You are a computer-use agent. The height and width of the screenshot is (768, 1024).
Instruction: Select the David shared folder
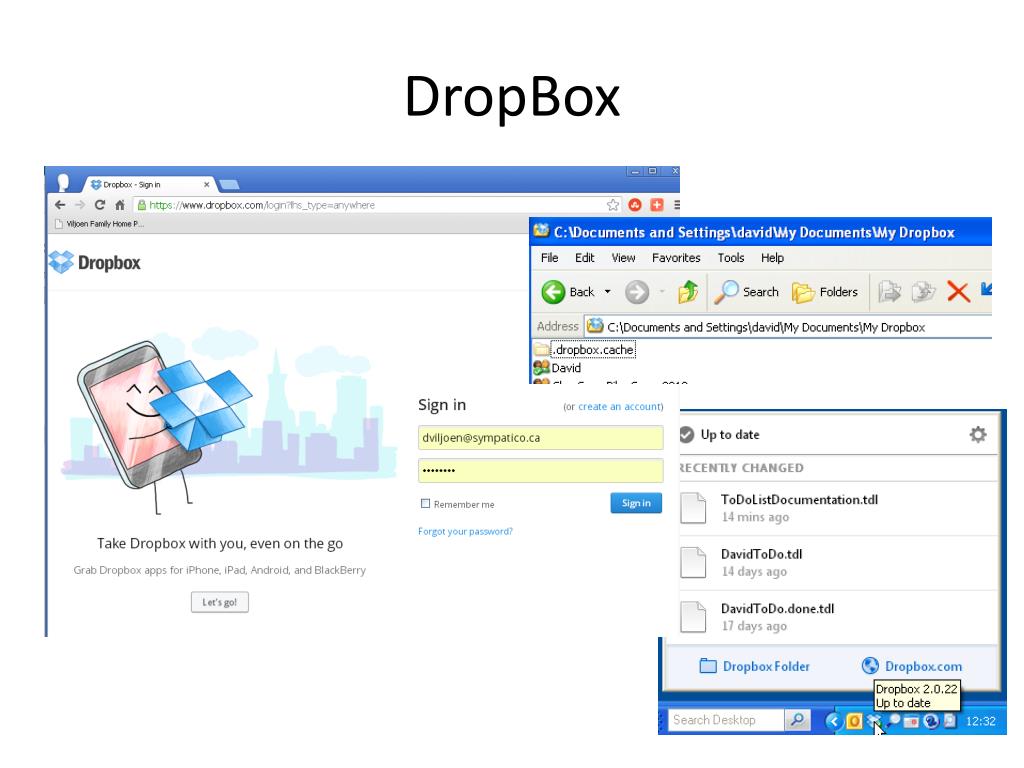click(557, 368)
